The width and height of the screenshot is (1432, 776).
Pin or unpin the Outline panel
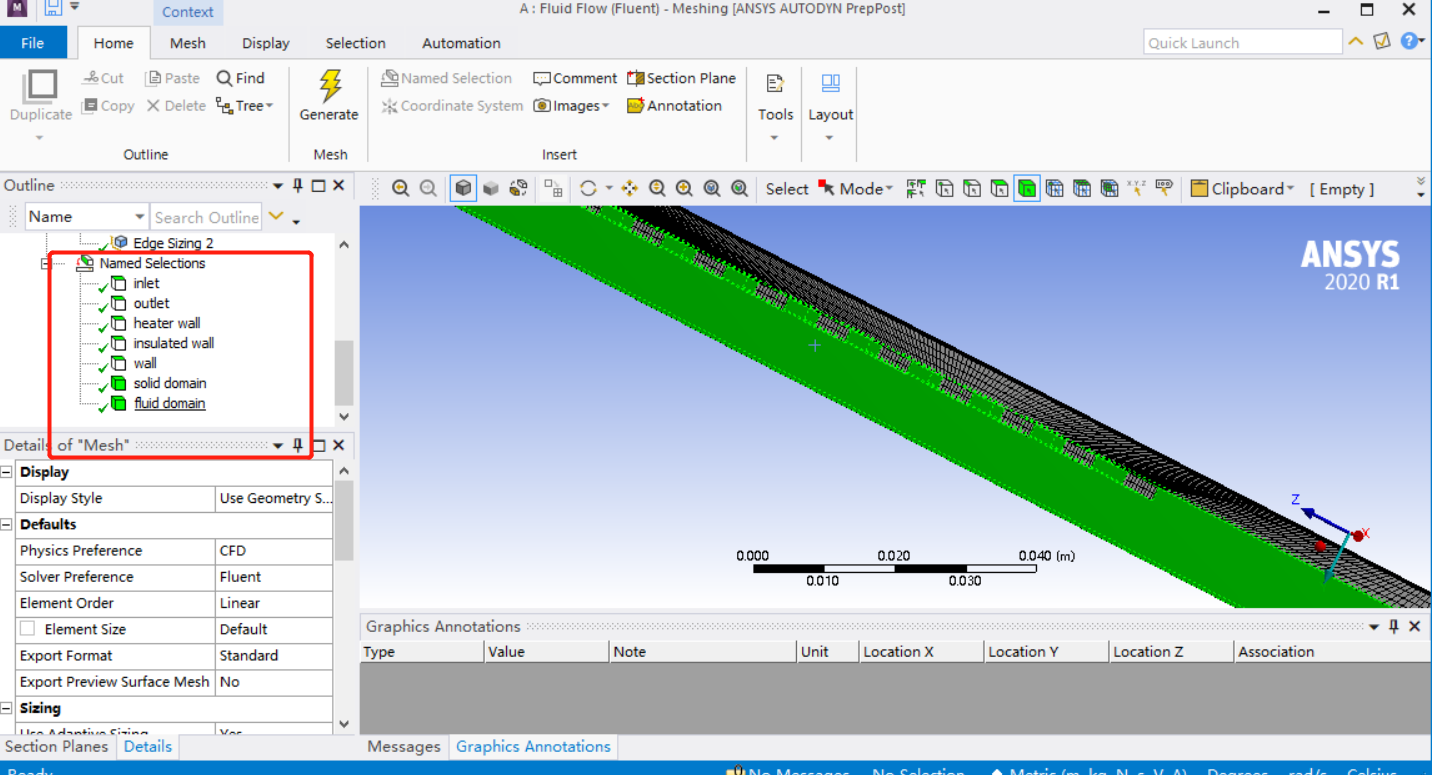pyautogui.click(x=298, y=186)
